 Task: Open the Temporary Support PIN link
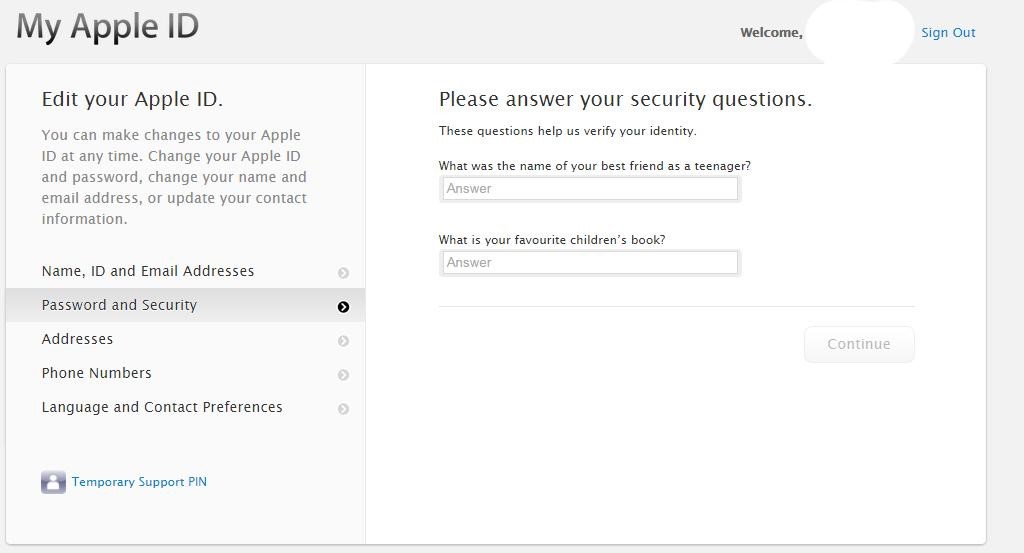[x=139, y=482]
